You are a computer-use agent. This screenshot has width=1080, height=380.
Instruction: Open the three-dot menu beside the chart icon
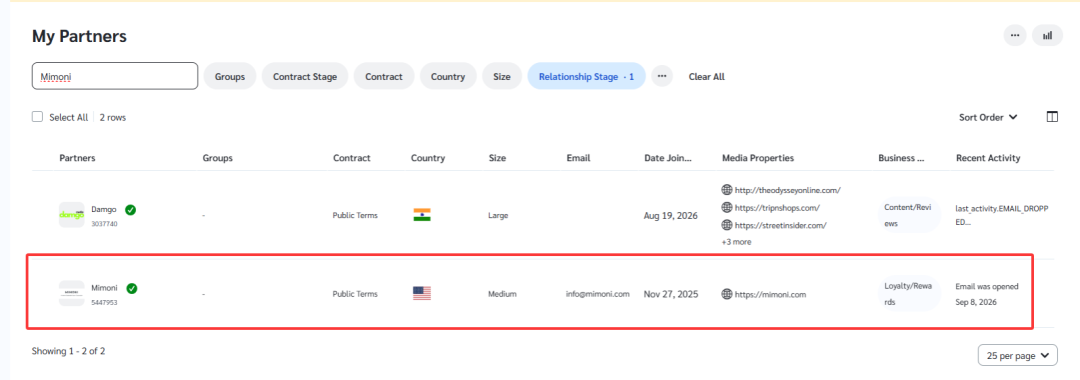click(x=1015, y=35)
